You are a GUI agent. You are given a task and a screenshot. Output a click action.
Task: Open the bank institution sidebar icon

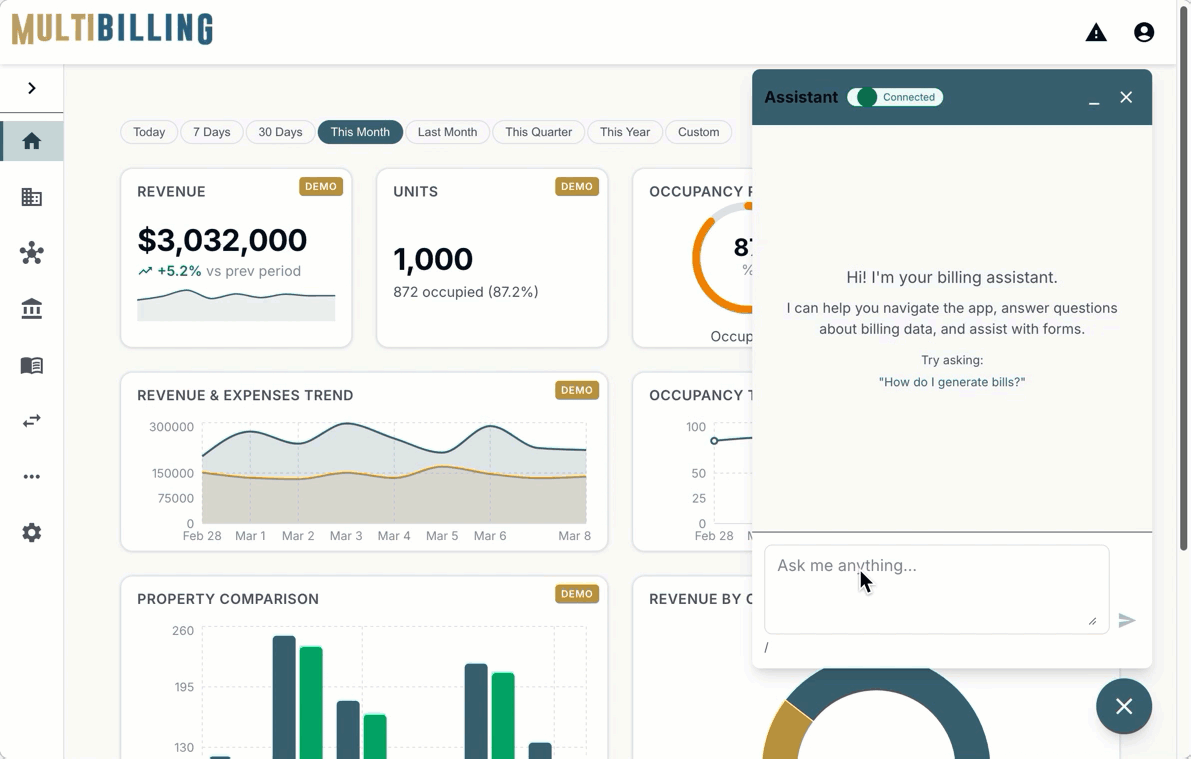pos(32,309)
